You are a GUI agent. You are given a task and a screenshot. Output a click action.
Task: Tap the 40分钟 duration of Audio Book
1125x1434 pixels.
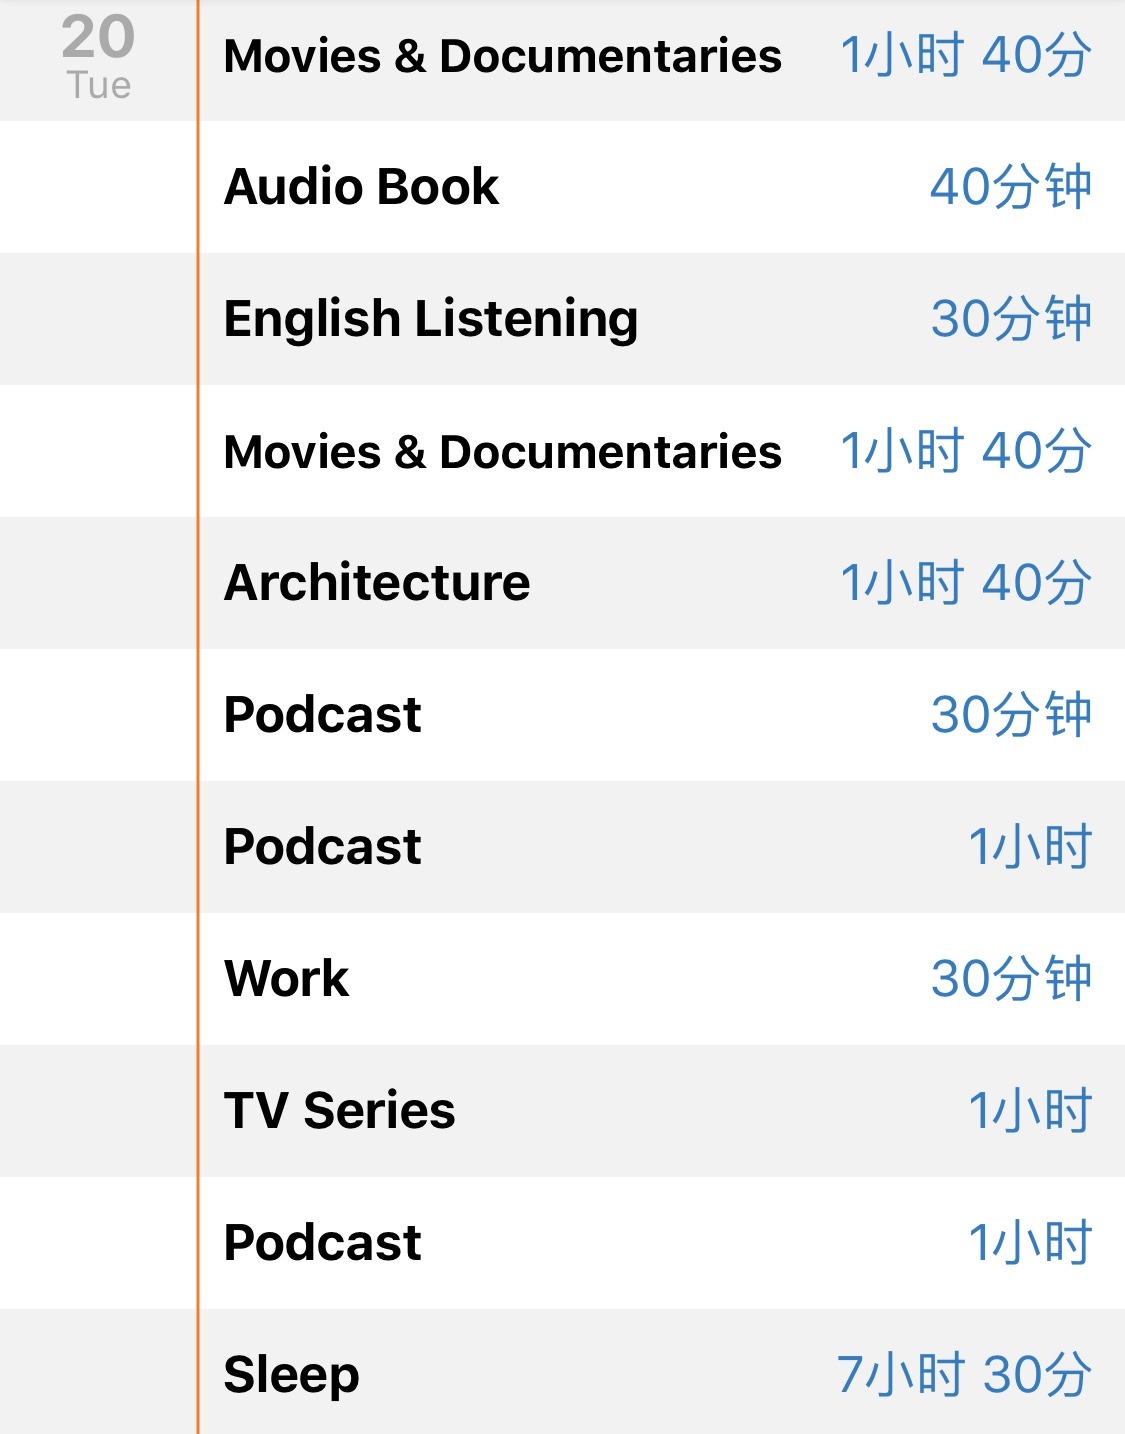1010,187
